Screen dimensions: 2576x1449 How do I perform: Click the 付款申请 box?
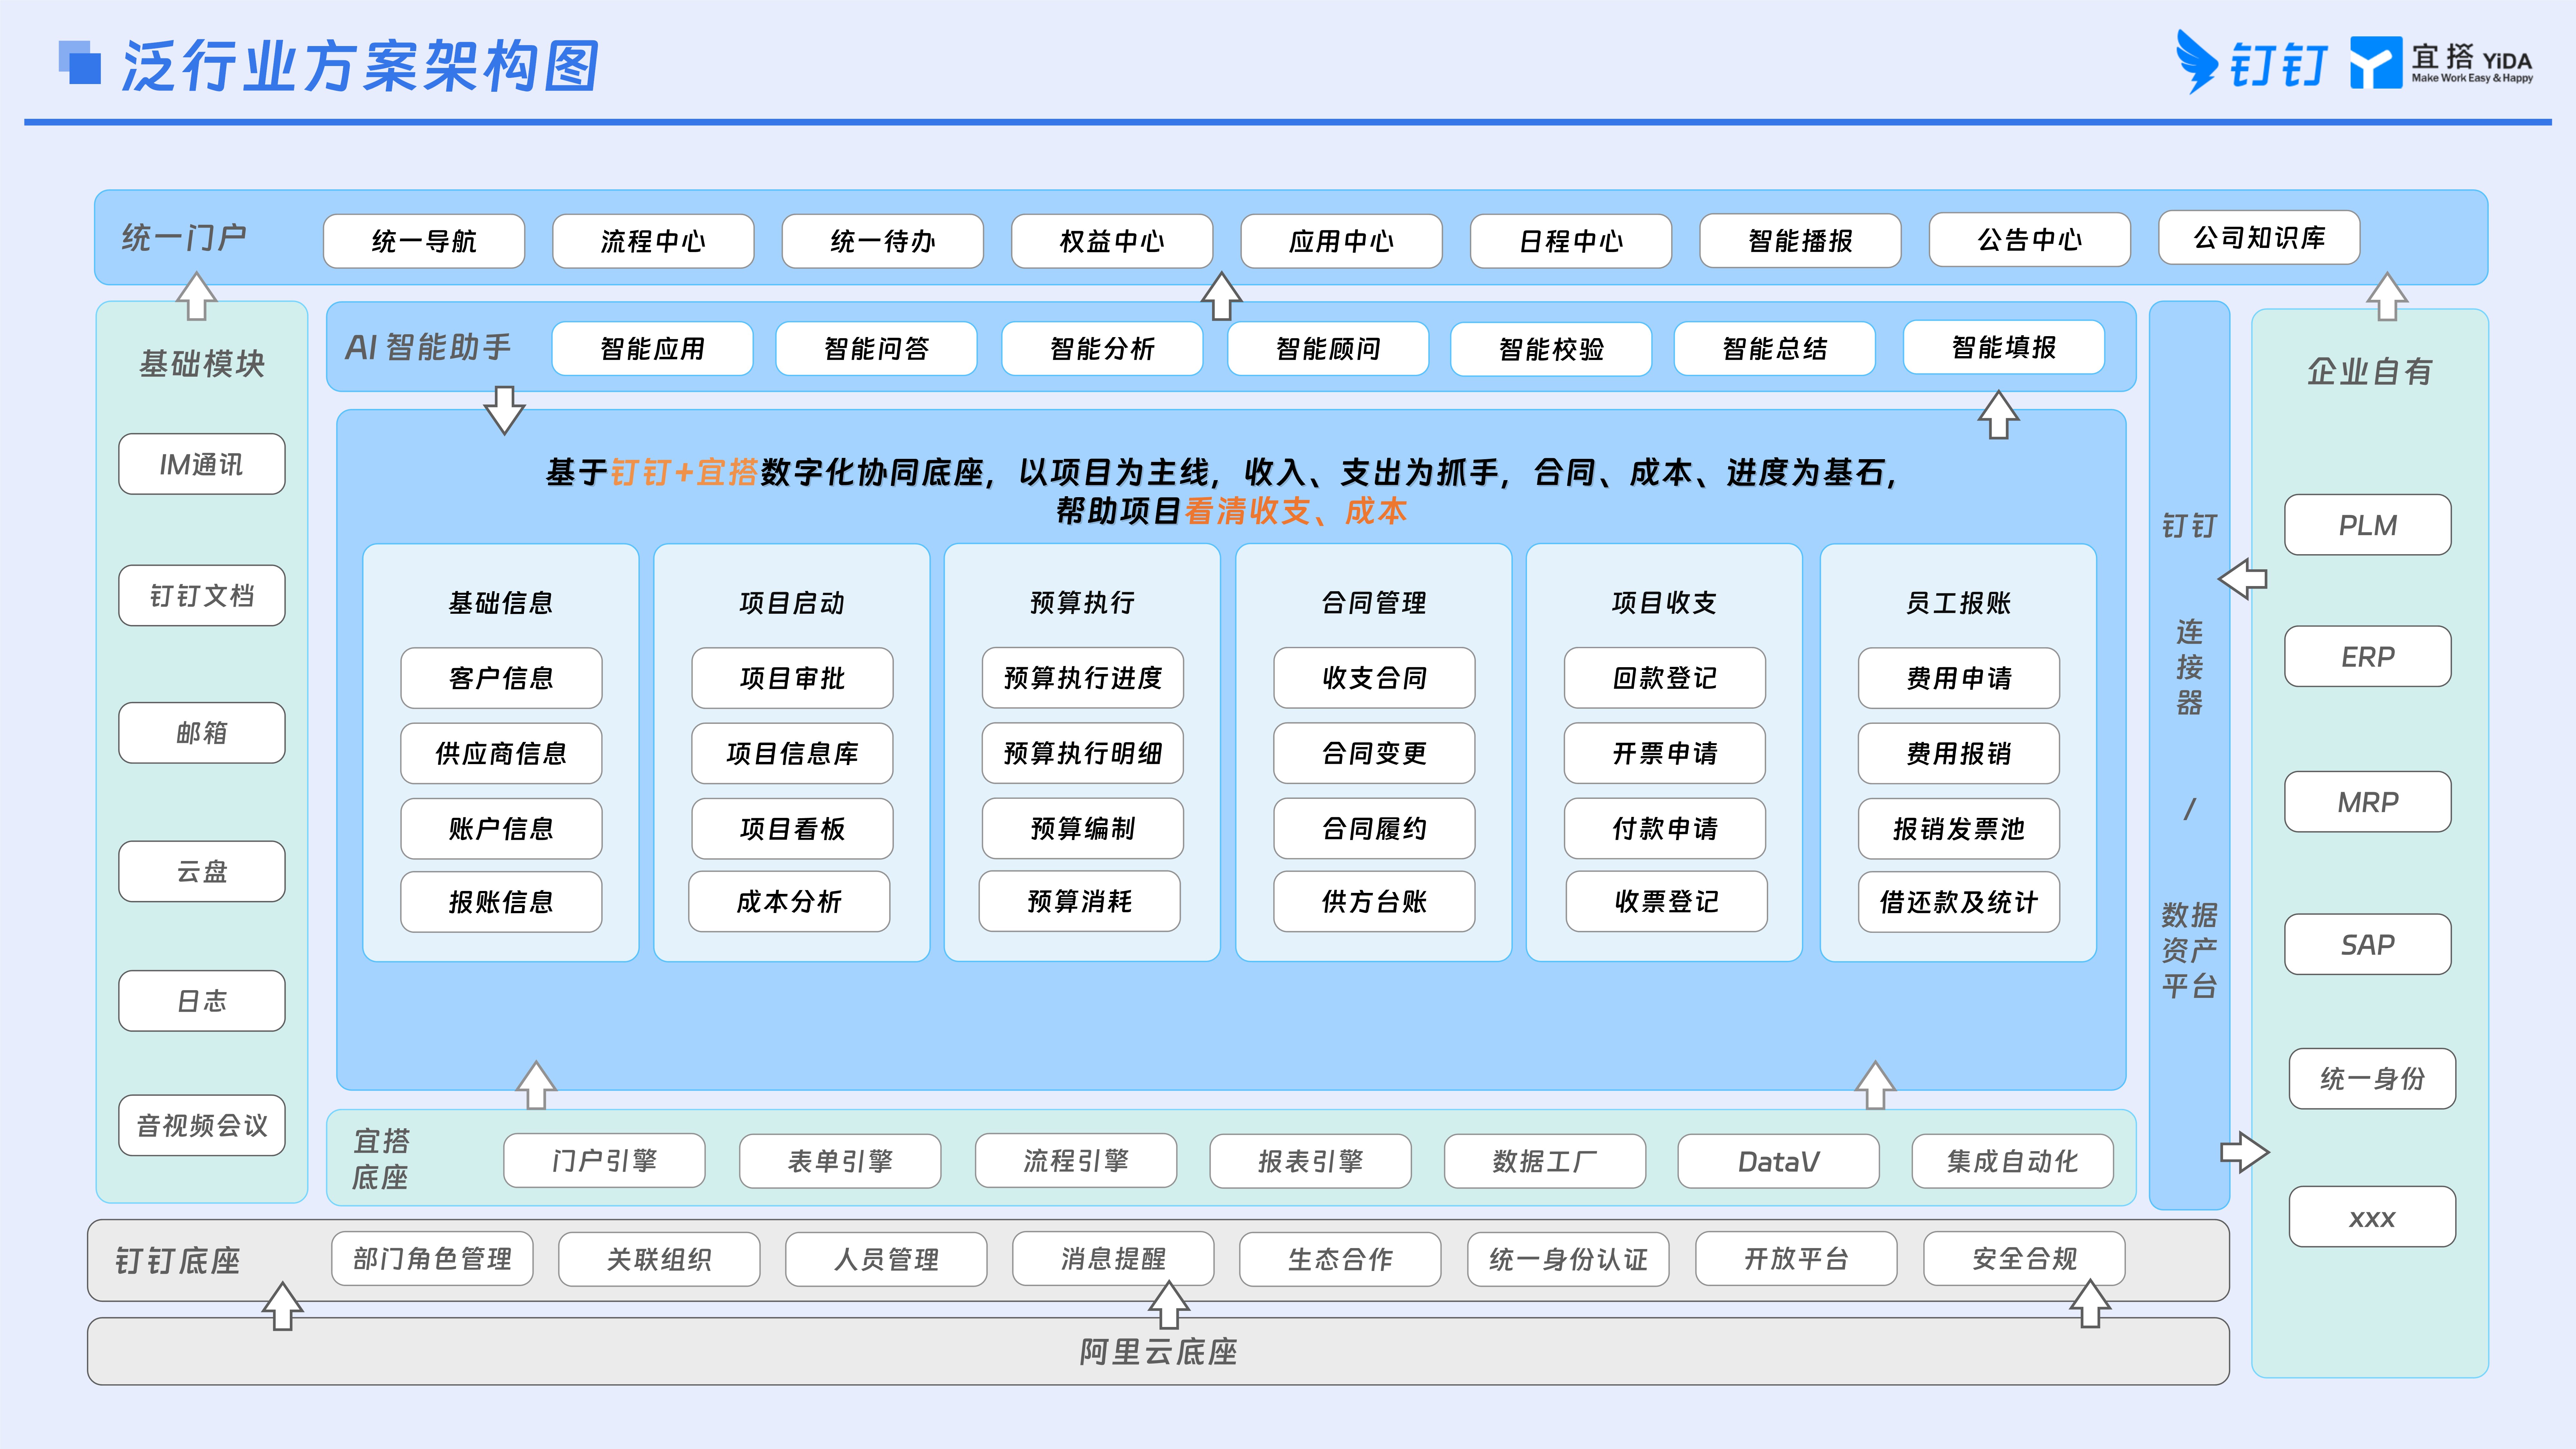[x=1665, y=828]
